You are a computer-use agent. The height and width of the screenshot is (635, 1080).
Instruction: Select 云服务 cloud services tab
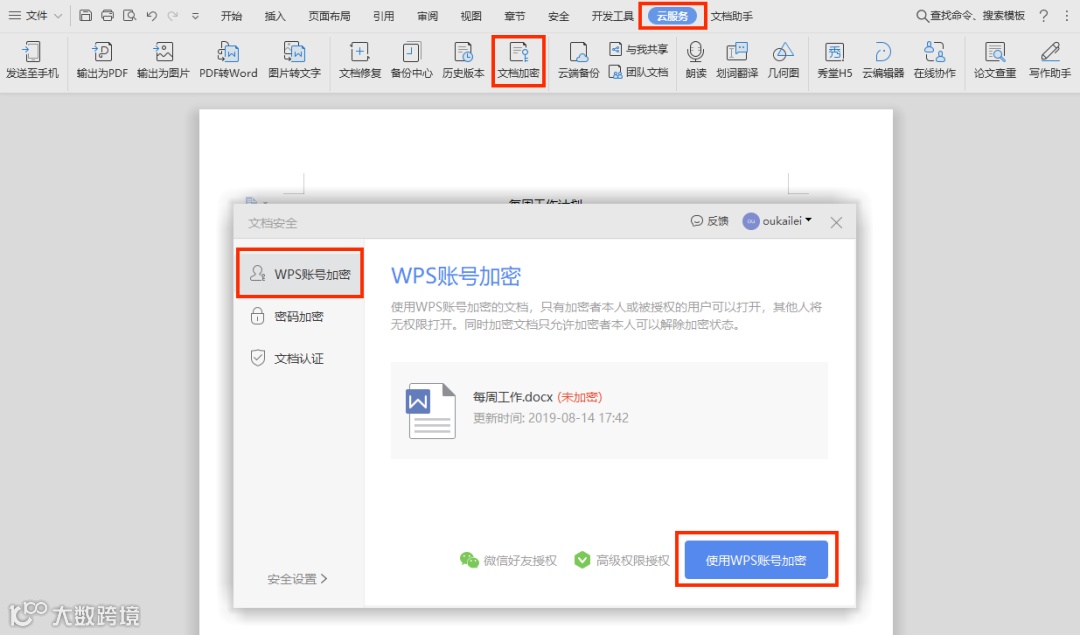[672, 16]
